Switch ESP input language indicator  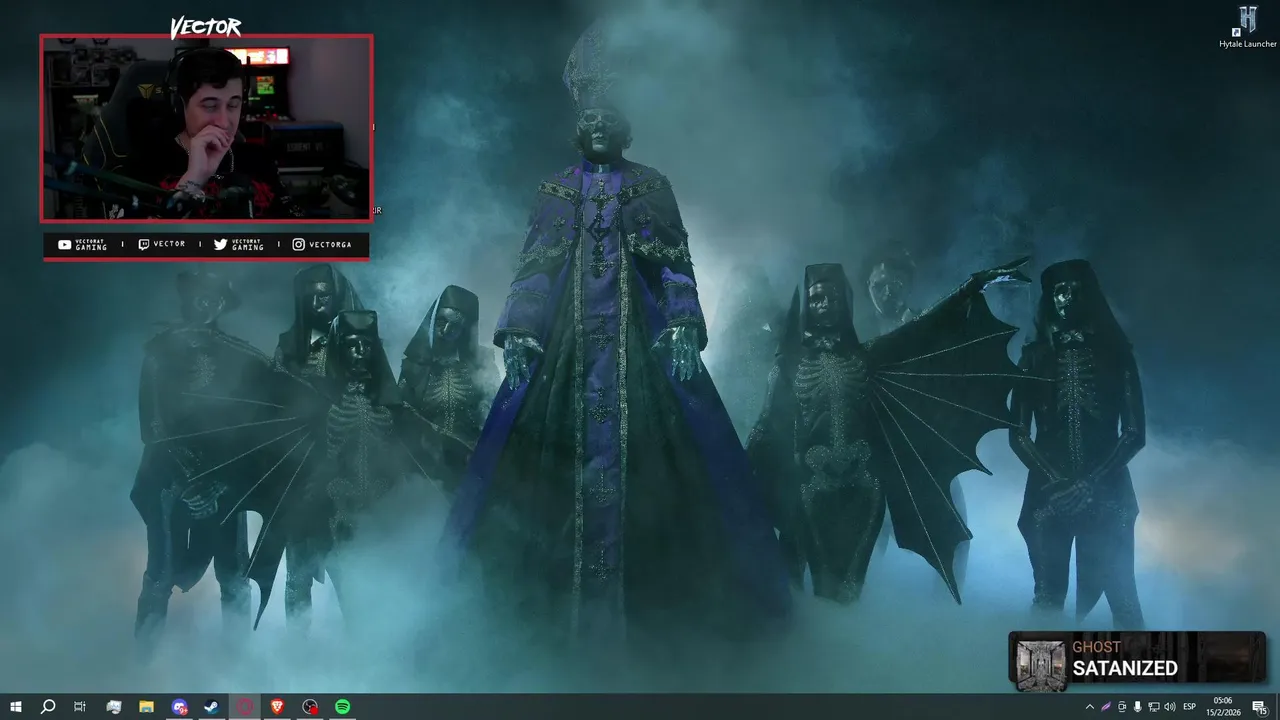(x=1190, y=707)
